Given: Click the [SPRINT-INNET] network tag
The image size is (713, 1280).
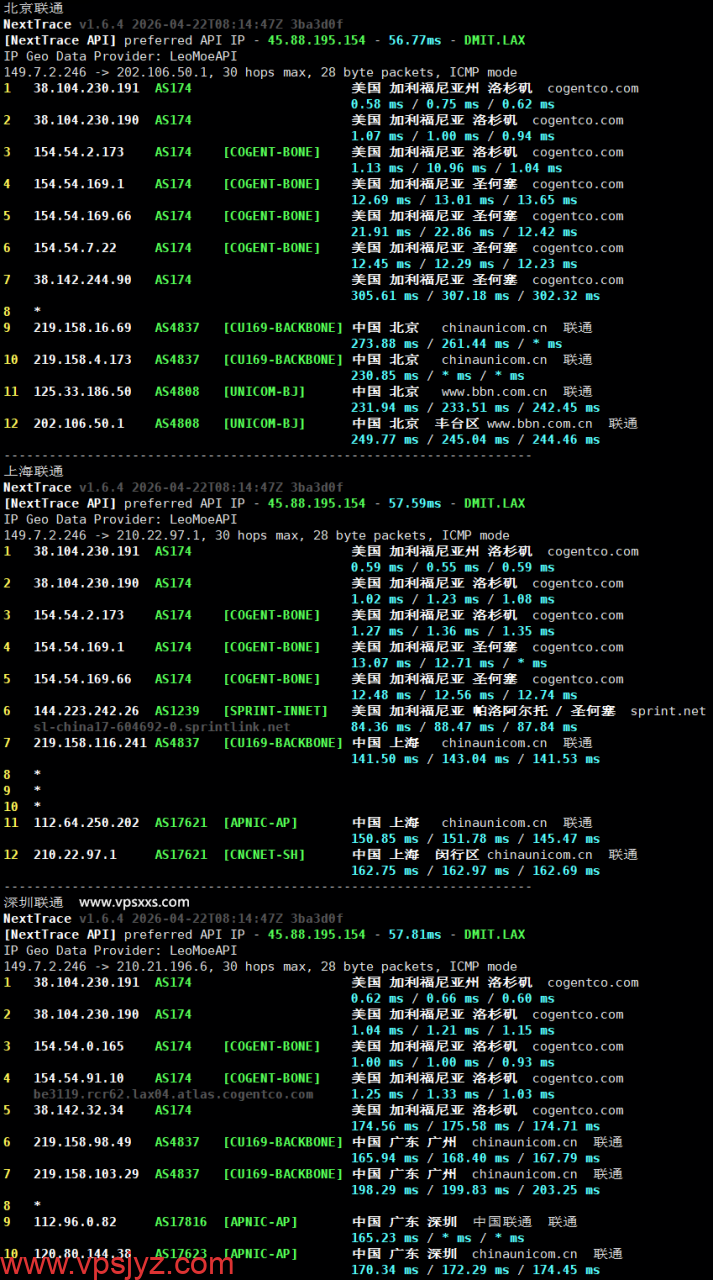Looking at the screenshot, I should tap(276, 711).
